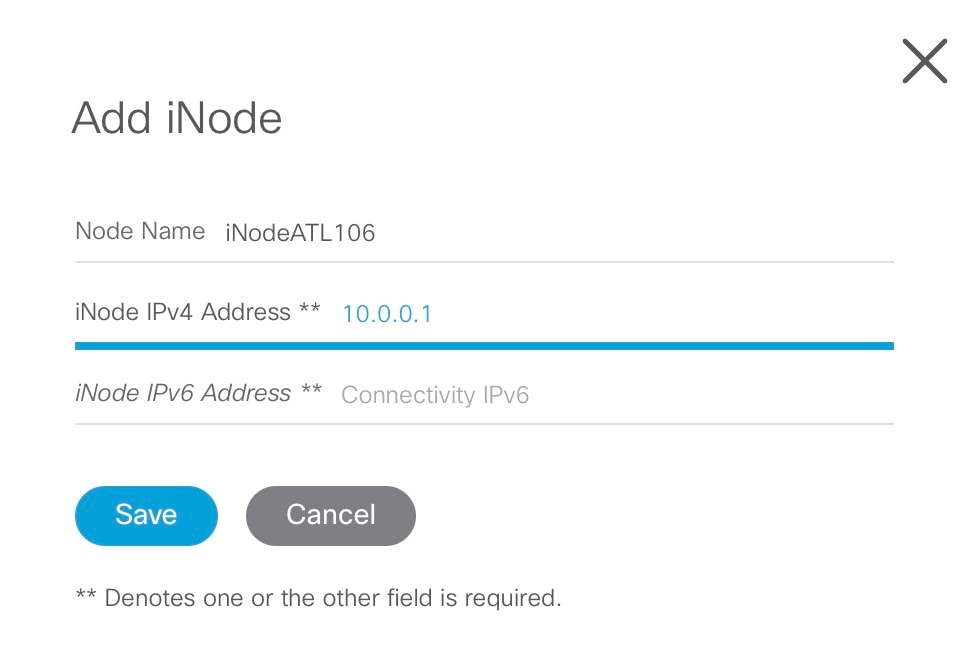Click the Add iNode dialog title
Image resolution: width=978 pixels, height=657 pixels.
177,118
